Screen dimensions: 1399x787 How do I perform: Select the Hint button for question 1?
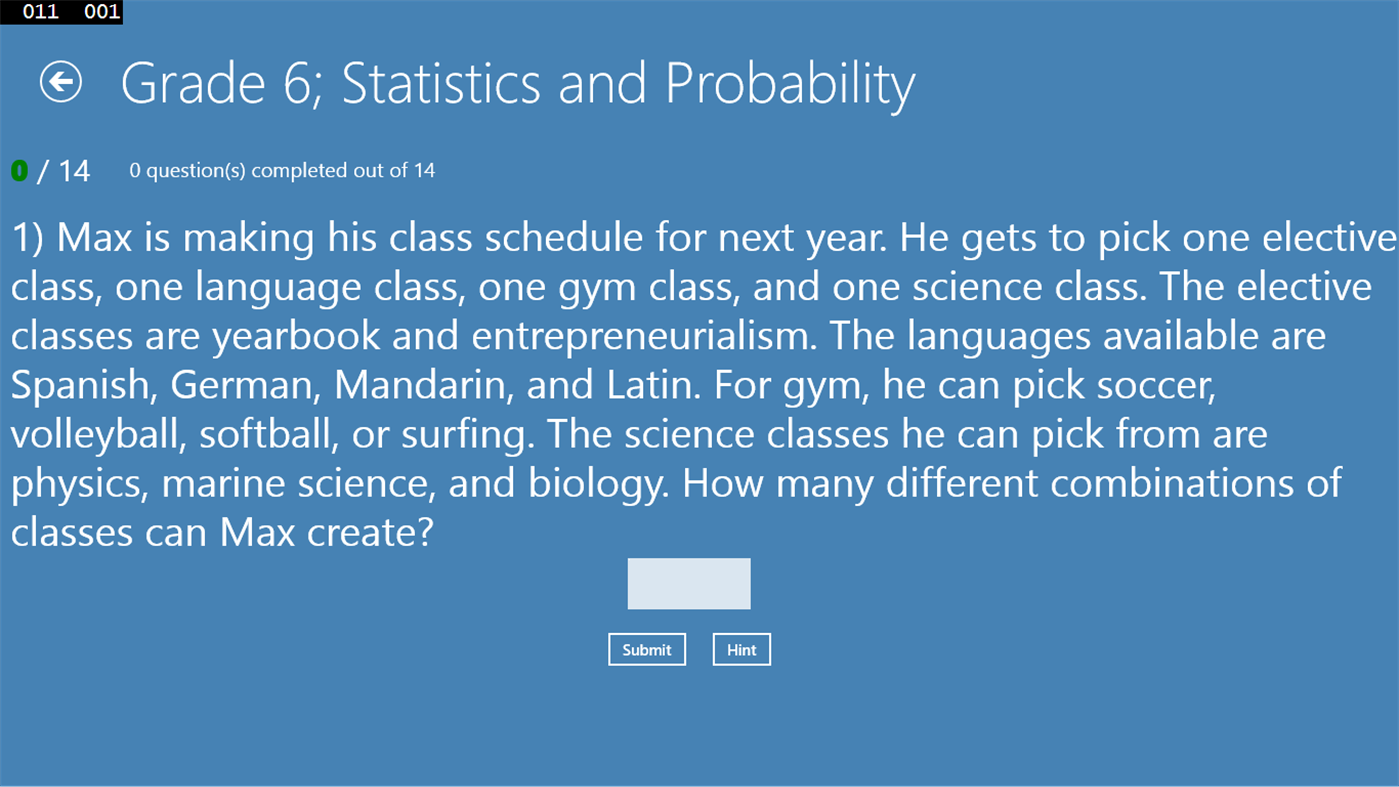741,649
